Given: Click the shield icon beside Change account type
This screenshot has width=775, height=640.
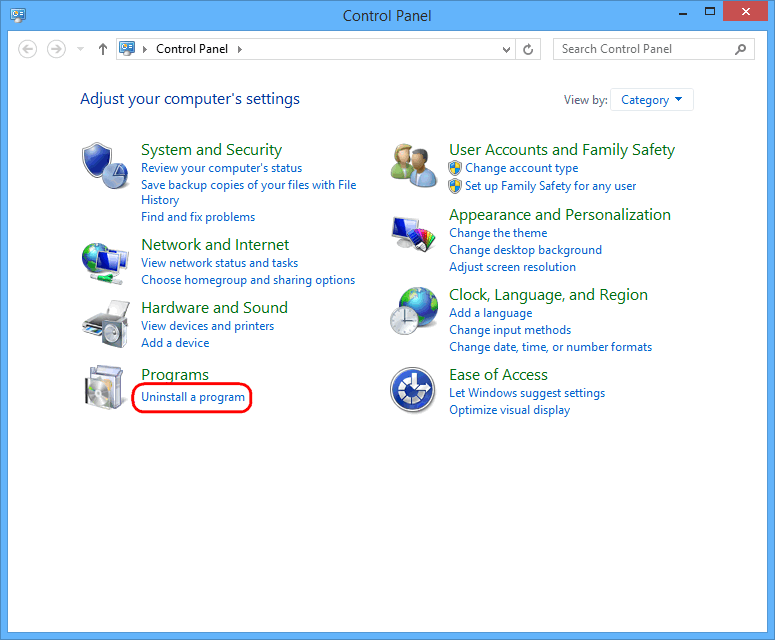Looking at the screenshot, I should click(455, 168).
